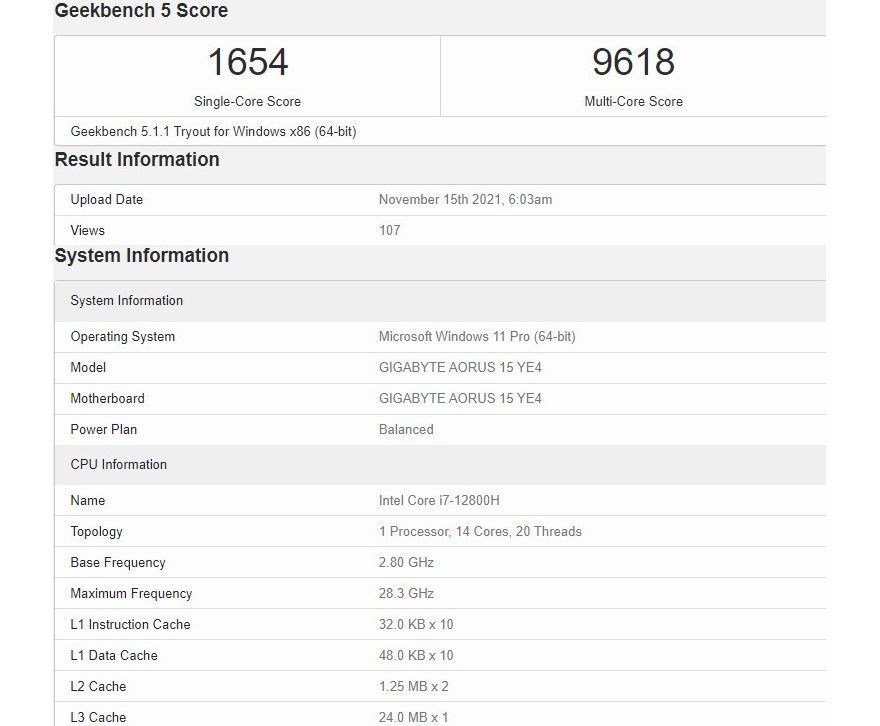Screen dimensions: 880x726
Task: Select the views count 107
Action: [x=389, y=231]
